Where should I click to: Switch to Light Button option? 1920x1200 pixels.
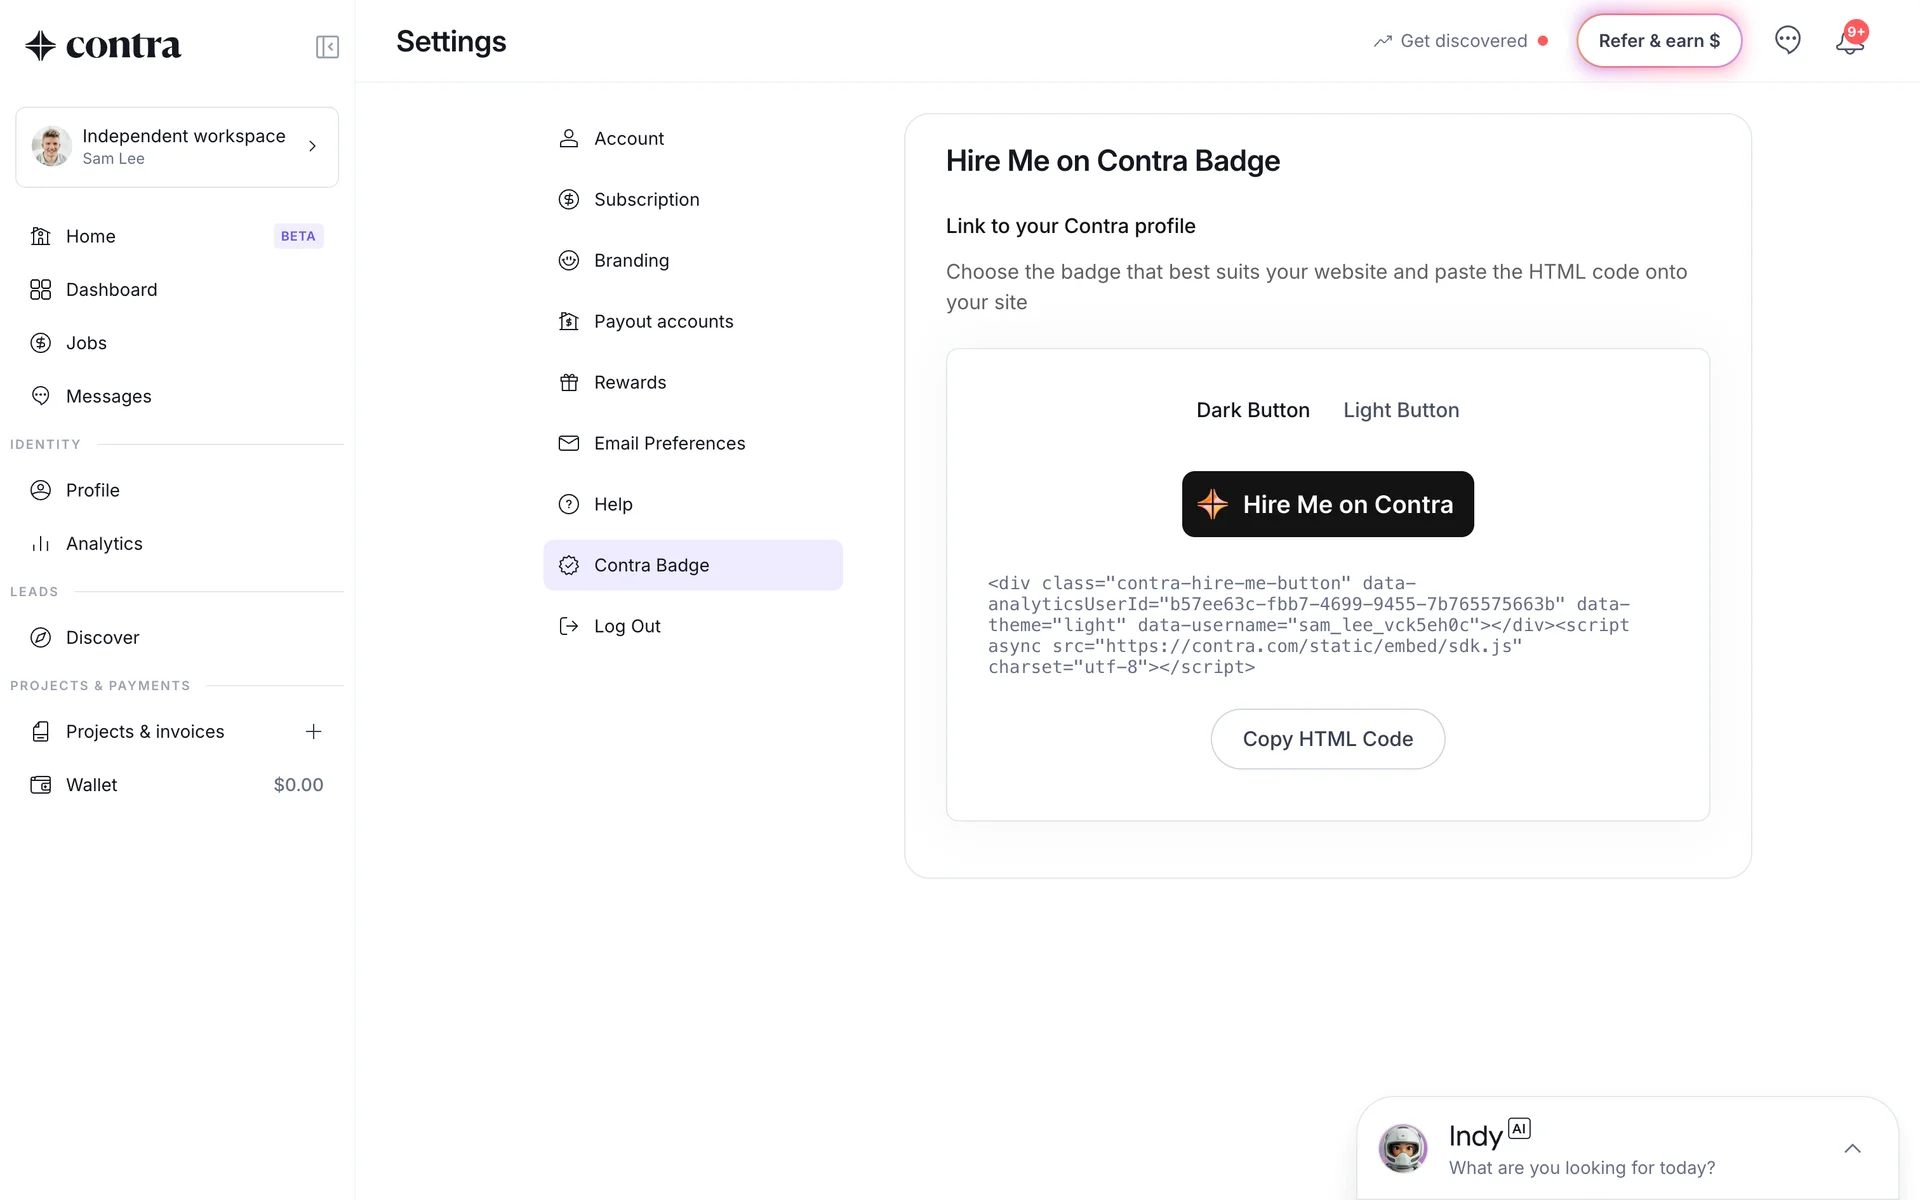tap(1400, 410)
